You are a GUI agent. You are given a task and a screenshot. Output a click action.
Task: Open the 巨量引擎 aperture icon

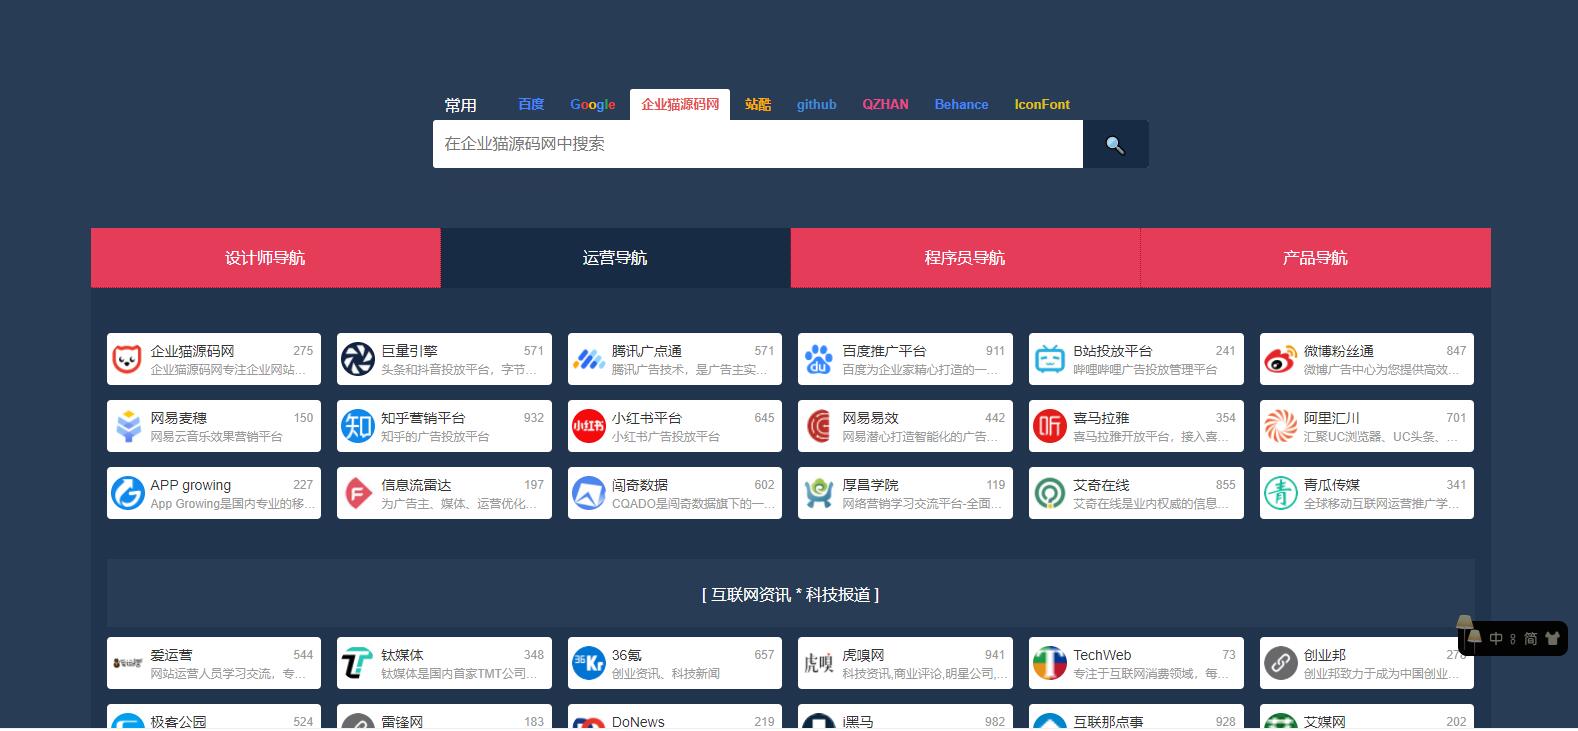point(357,359)
